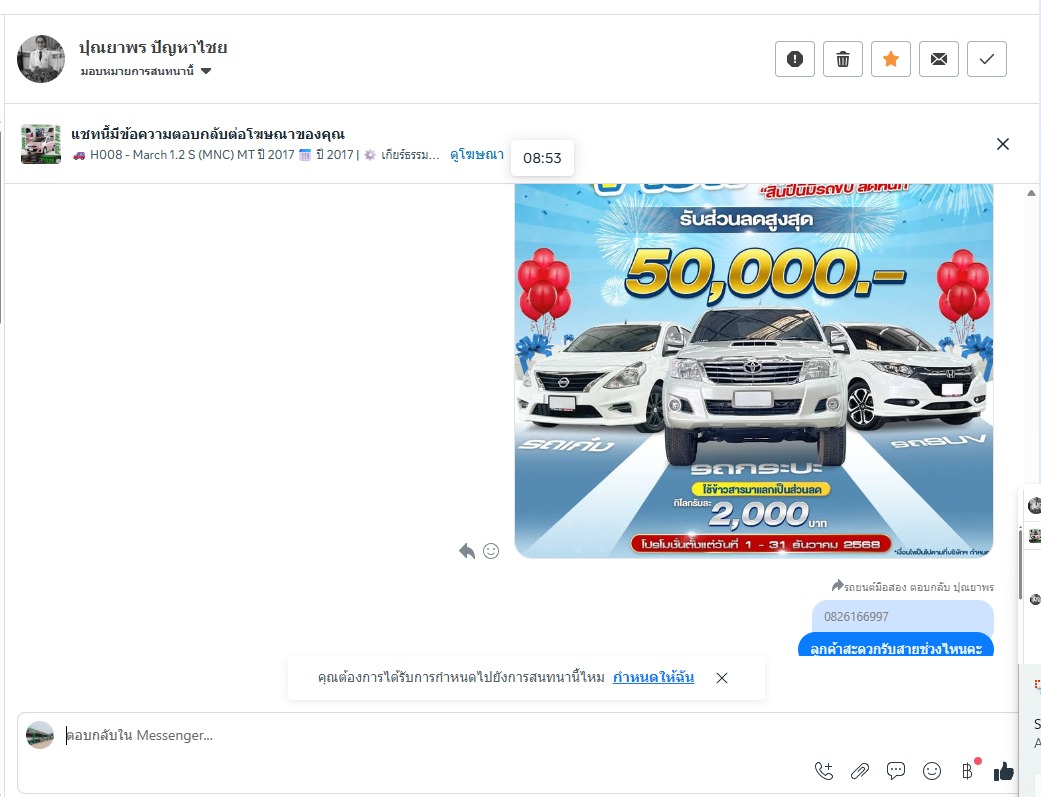Delete conversation using trash icon
The height and width of the screenshot is (797, 1041).
tap(842, 59)
